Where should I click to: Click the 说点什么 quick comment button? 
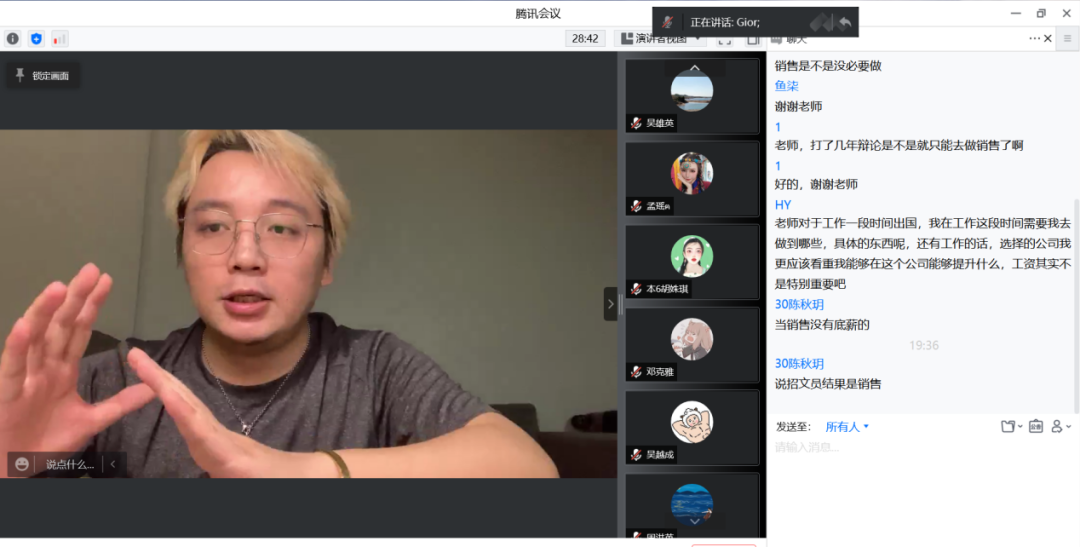tap(70, 464)
